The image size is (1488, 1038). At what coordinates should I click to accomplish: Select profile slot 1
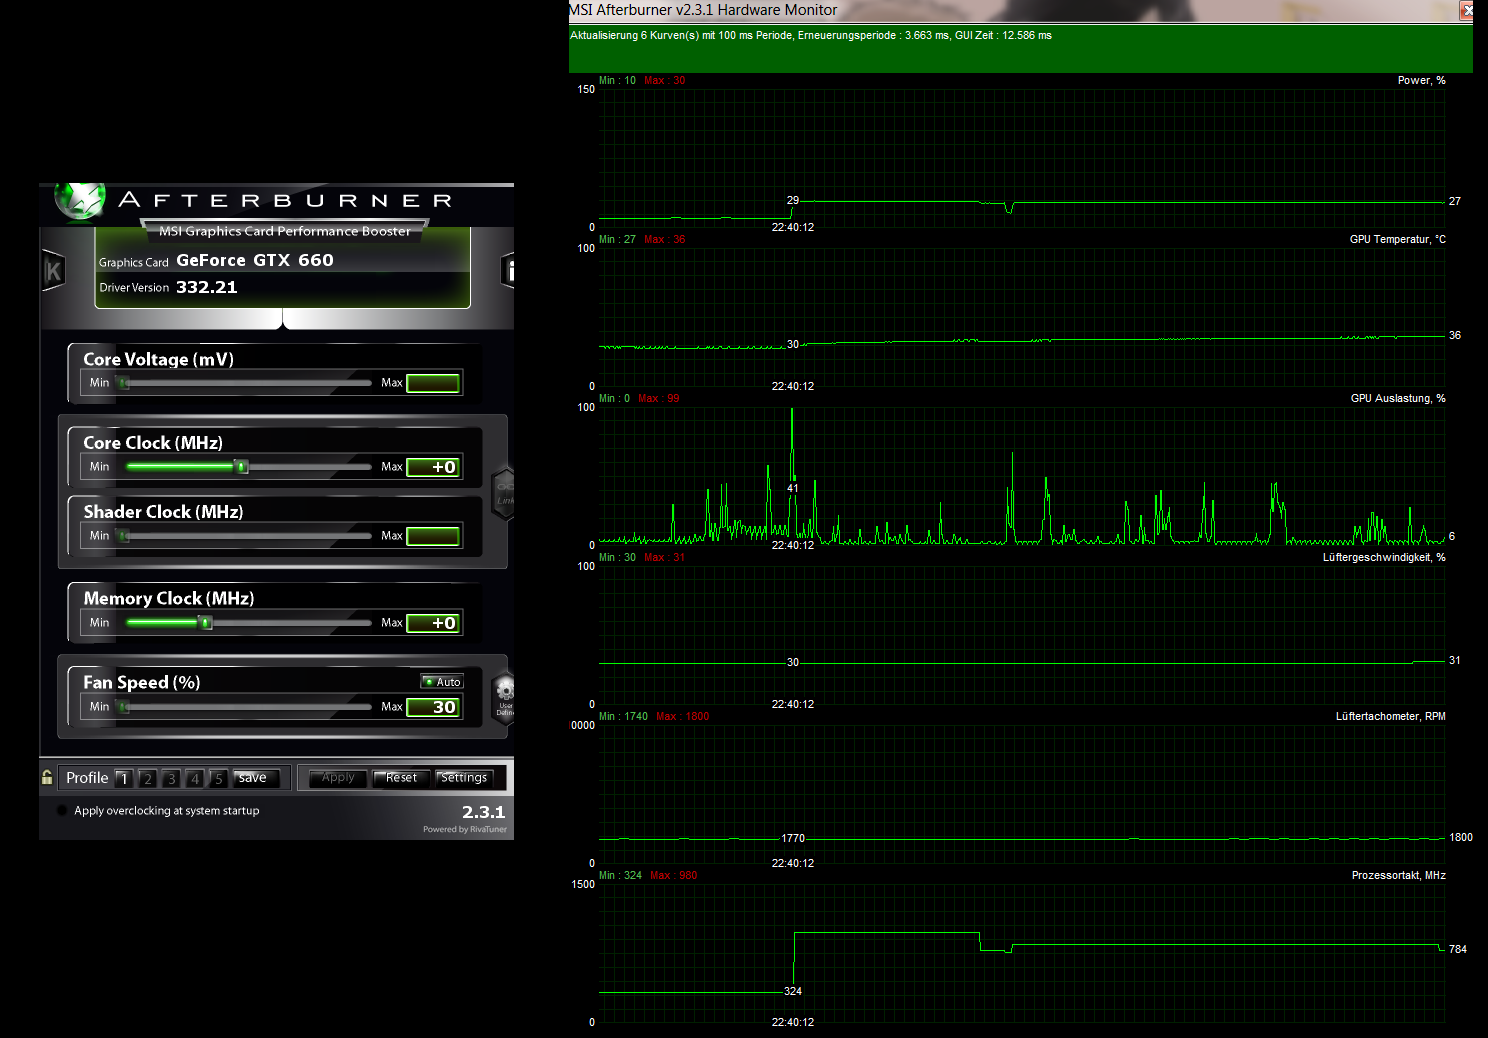pyautogui.click(x=124, y=778)
